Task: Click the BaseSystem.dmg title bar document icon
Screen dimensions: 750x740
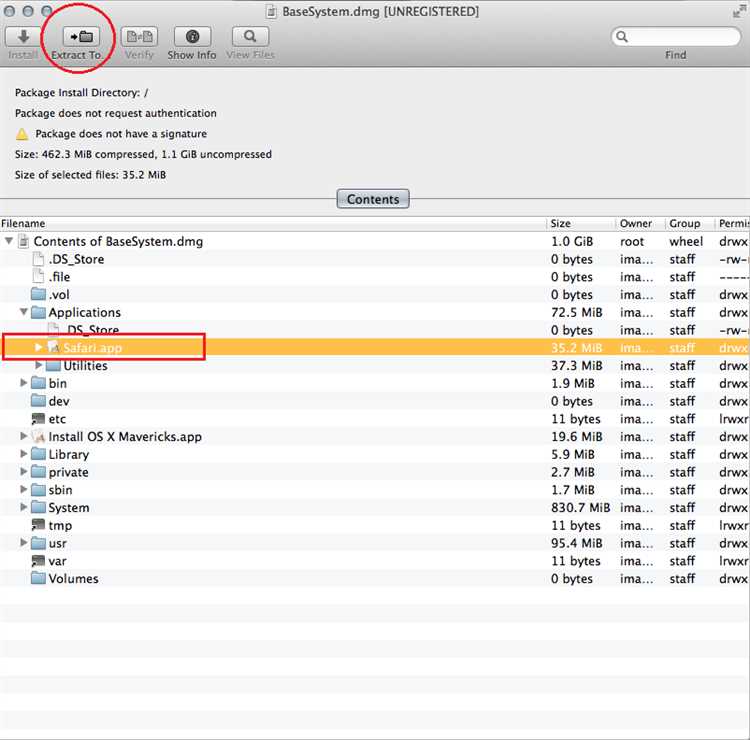Action: pyautogui.click(x=271, y=11)
